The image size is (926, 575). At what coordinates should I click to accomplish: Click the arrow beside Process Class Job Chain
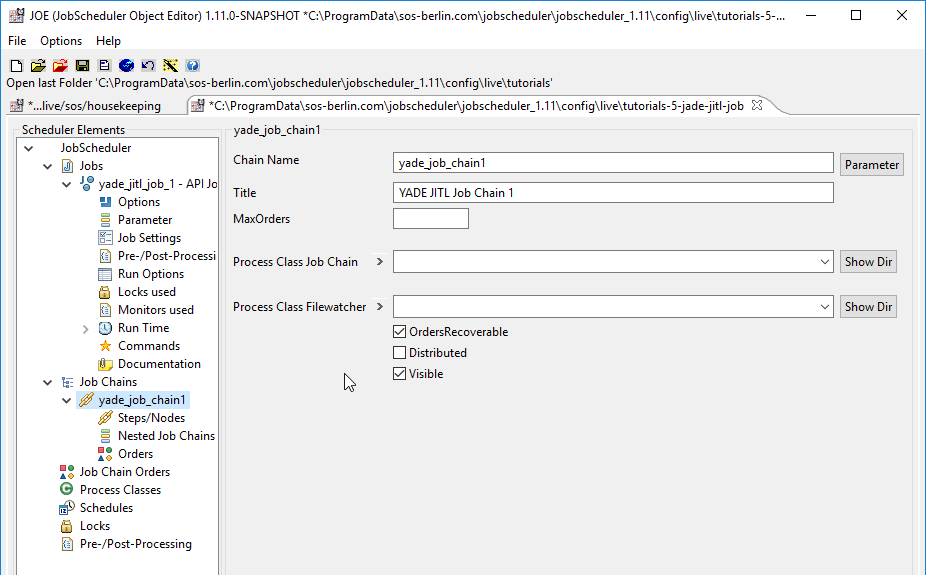click(x=380, y=262)
